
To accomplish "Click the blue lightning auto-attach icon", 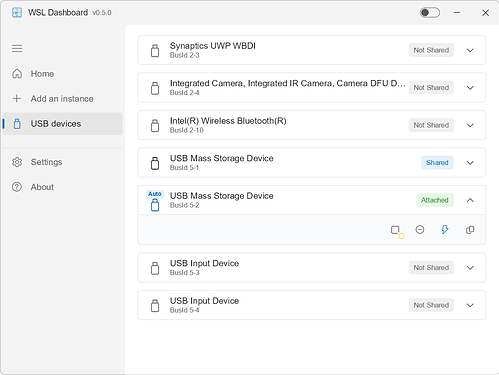I will [445, 229].
